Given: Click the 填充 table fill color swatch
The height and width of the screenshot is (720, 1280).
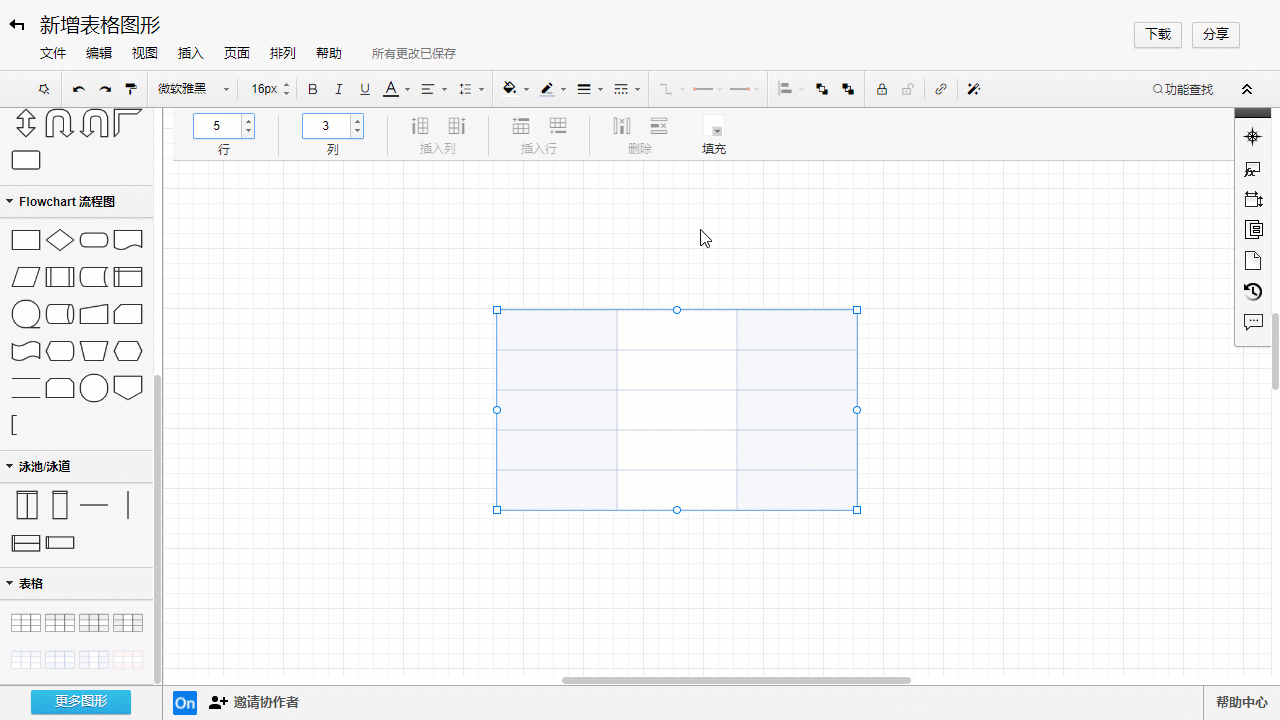Looking at the screenshot, I should 714,127.
